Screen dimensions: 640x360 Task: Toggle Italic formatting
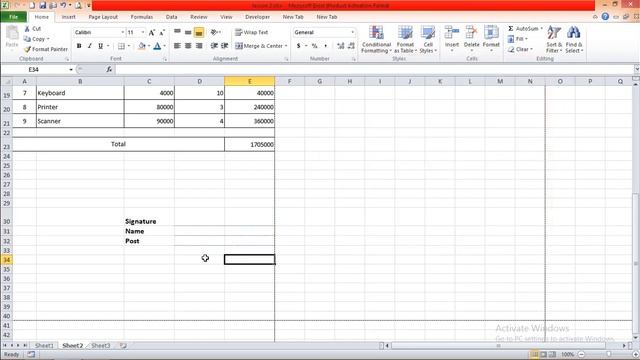click(89, 46)
